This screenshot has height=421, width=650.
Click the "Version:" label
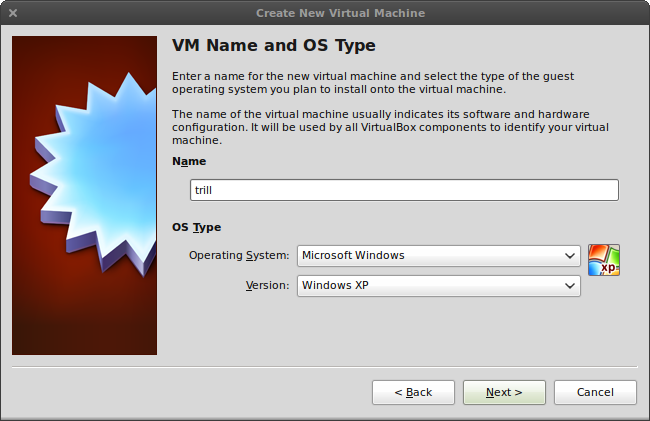pyautogui.click(x=267, y=286)
